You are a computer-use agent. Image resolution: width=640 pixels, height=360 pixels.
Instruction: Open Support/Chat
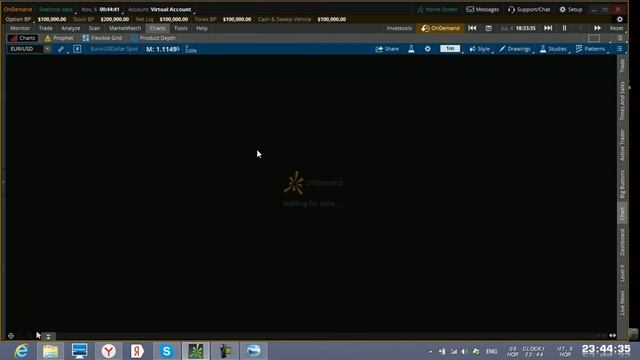(529, 9)
